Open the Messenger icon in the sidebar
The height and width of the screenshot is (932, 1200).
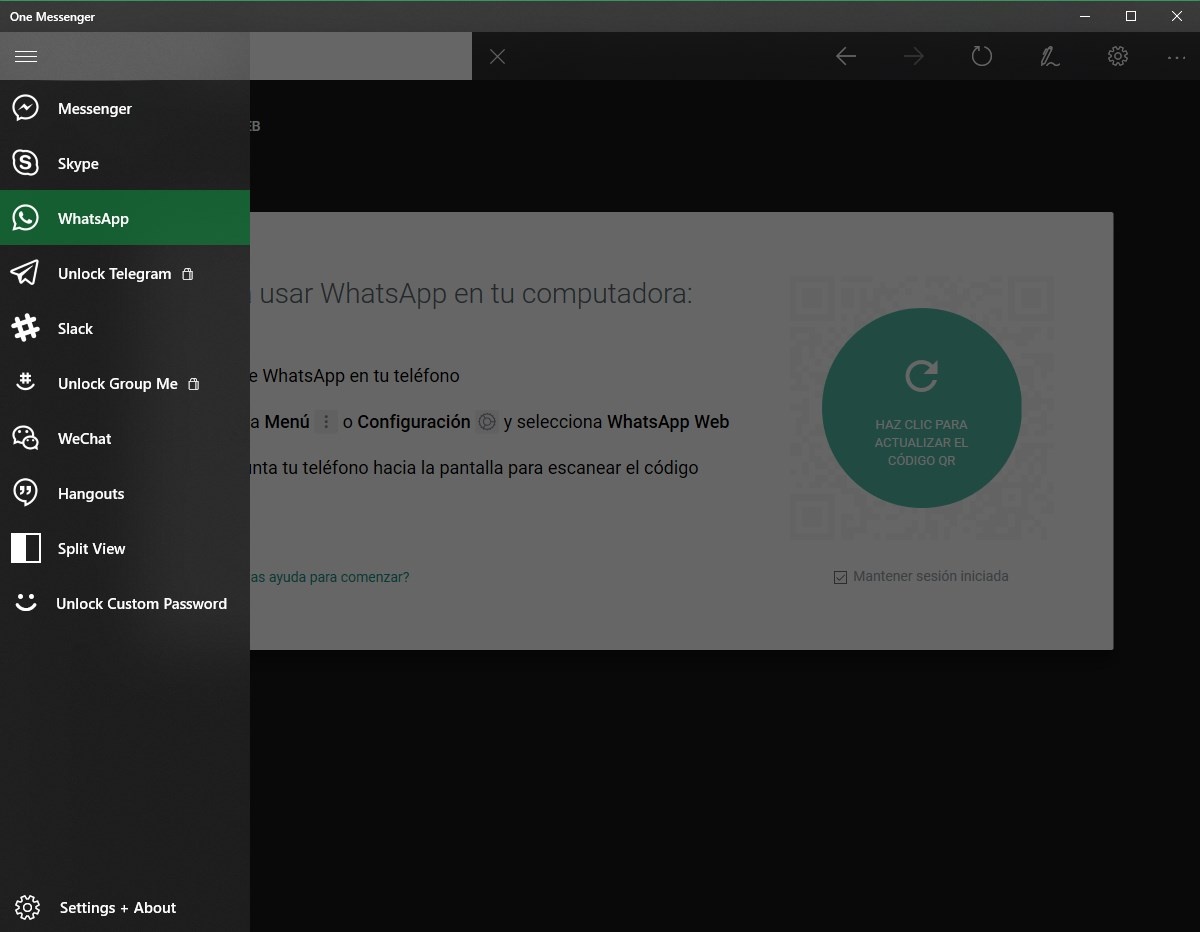coord(25,108)
